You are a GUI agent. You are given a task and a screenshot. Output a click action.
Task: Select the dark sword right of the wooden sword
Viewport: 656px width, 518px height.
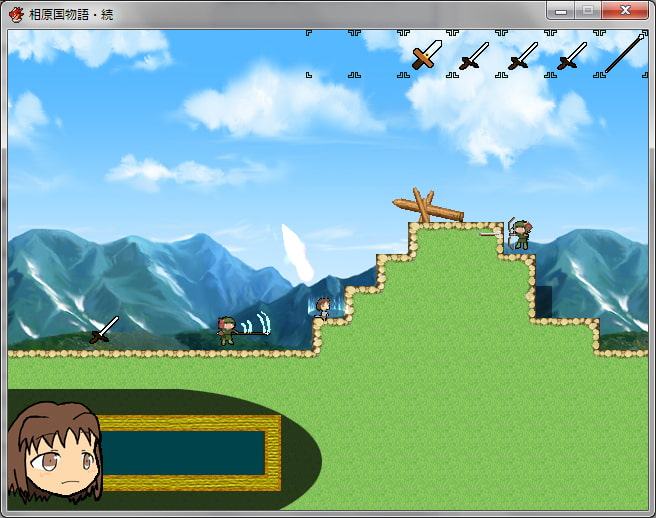474,54
